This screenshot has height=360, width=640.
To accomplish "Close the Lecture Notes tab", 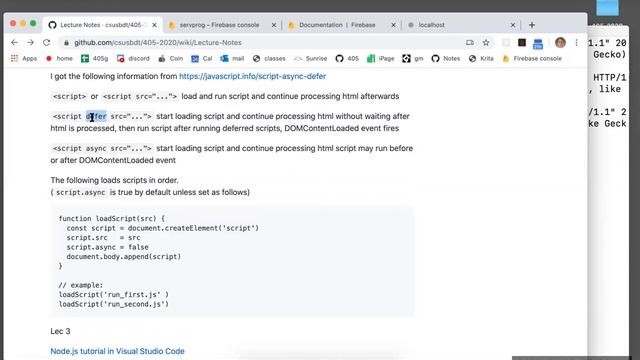I will point(154,25).
